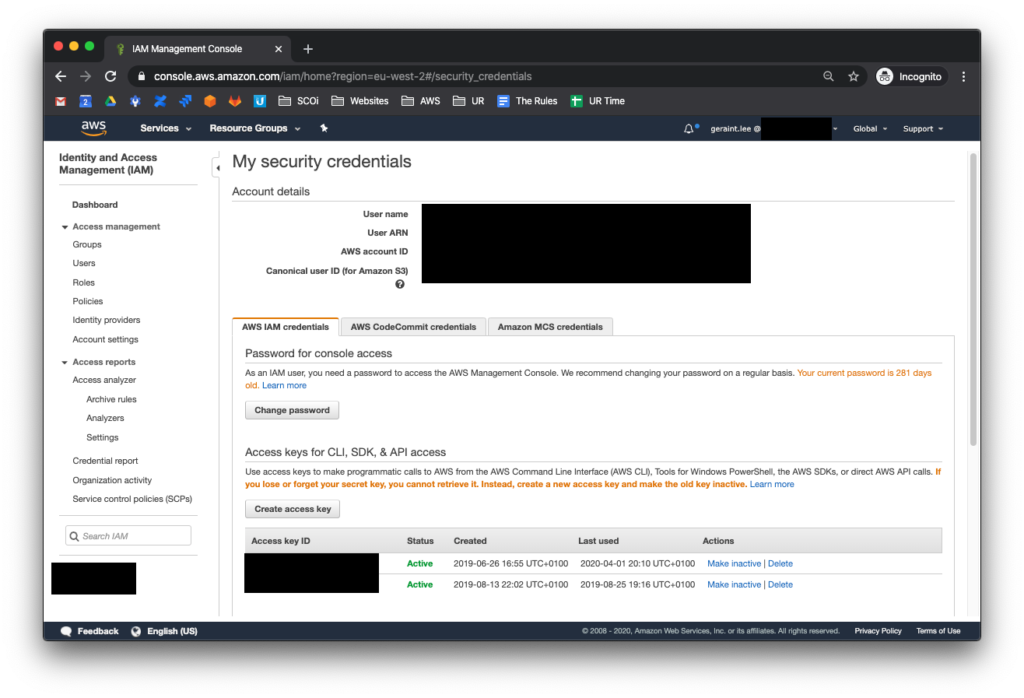Open the Terms of Use footer link
1024x698 pixels.
click(938, 631)
